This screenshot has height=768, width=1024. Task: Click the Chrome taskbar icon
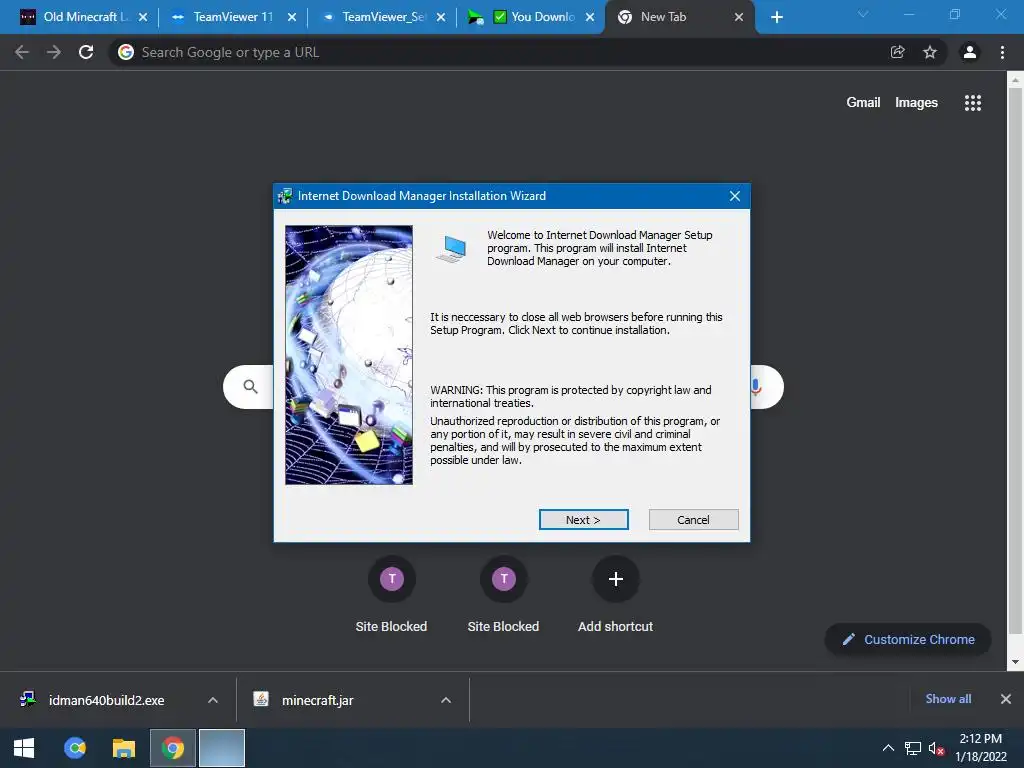[x=173, y=748]
